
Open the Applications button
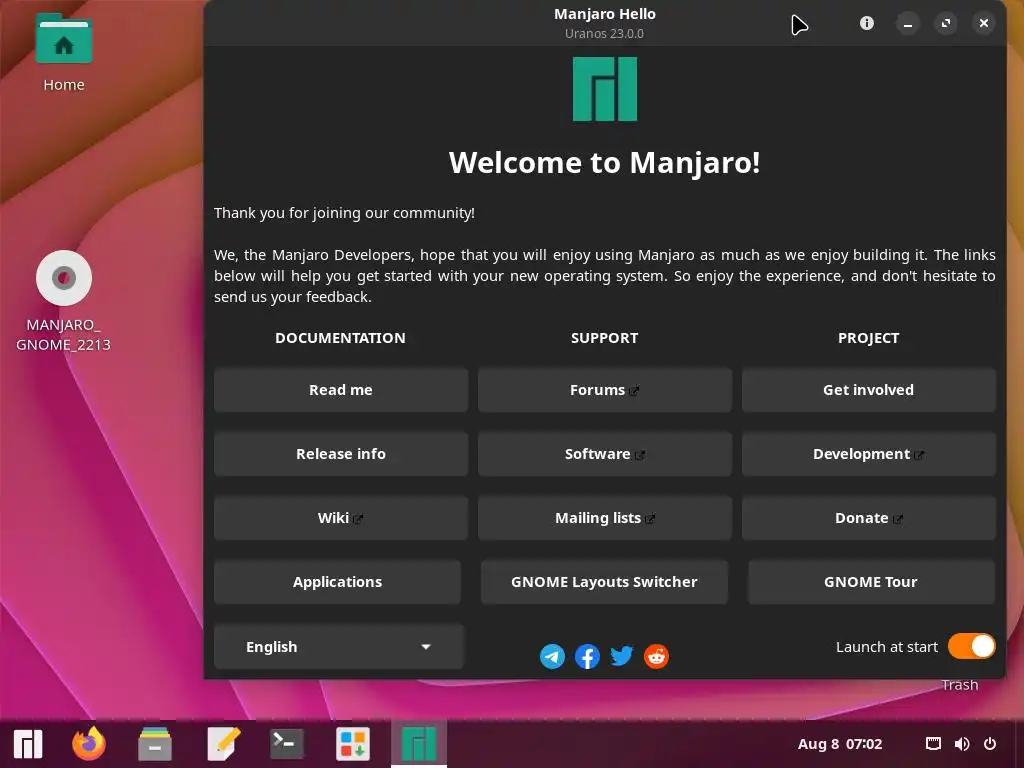[338, 582]
